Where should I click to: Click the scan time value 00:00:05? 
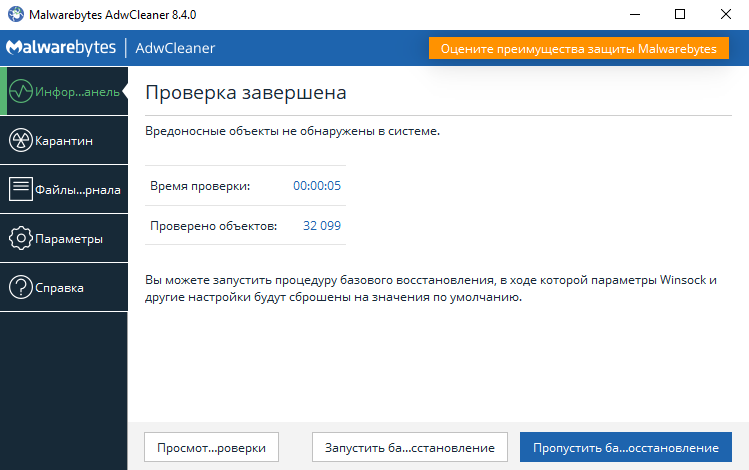pos(317,186)
